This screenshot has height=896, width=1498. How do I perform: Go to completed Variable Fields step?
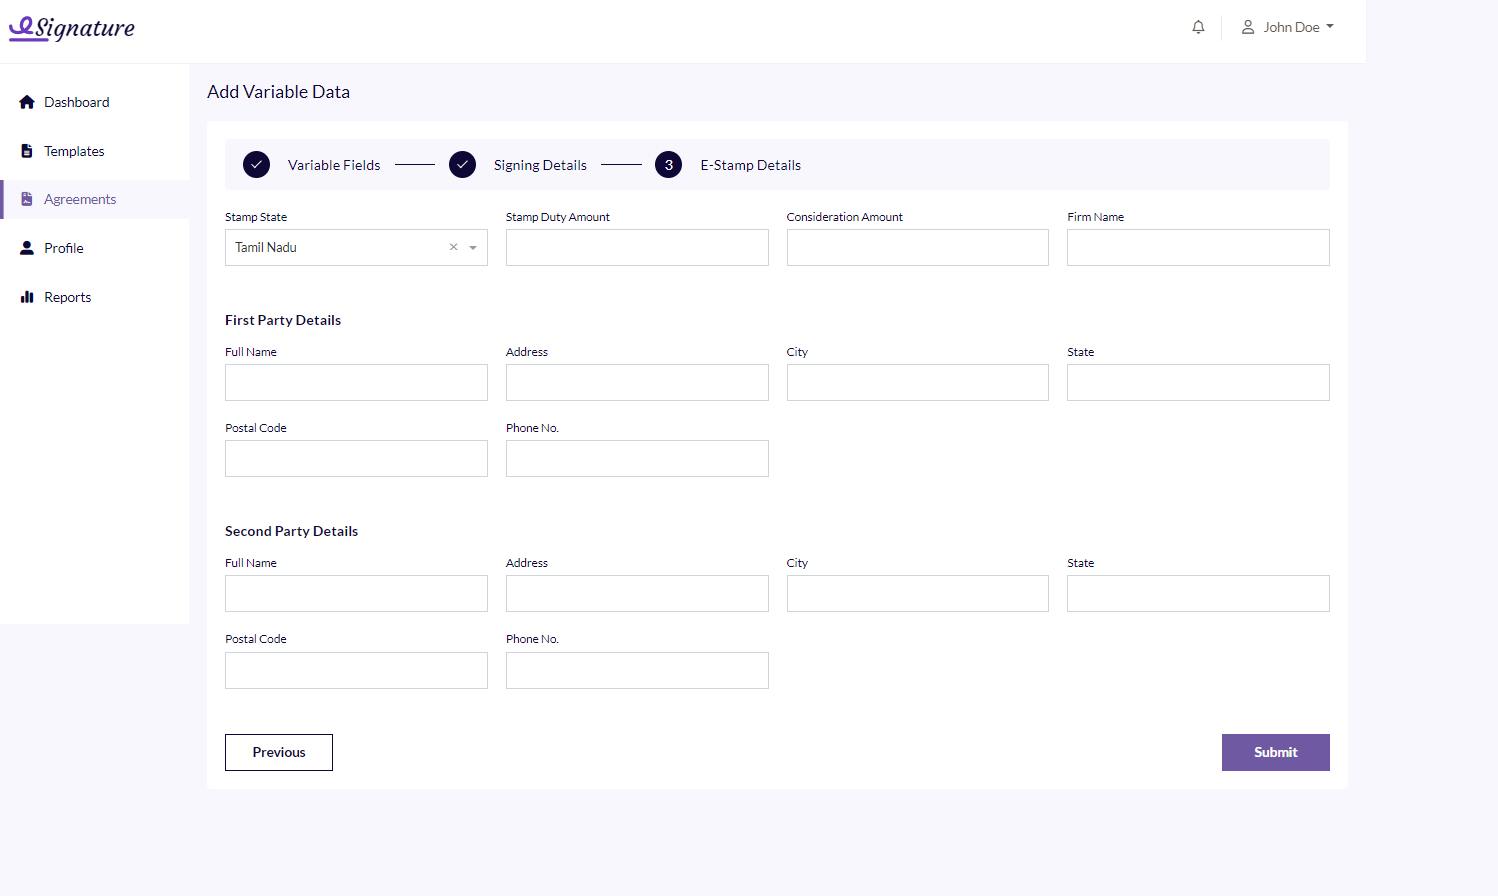click(x=257, y=165)
